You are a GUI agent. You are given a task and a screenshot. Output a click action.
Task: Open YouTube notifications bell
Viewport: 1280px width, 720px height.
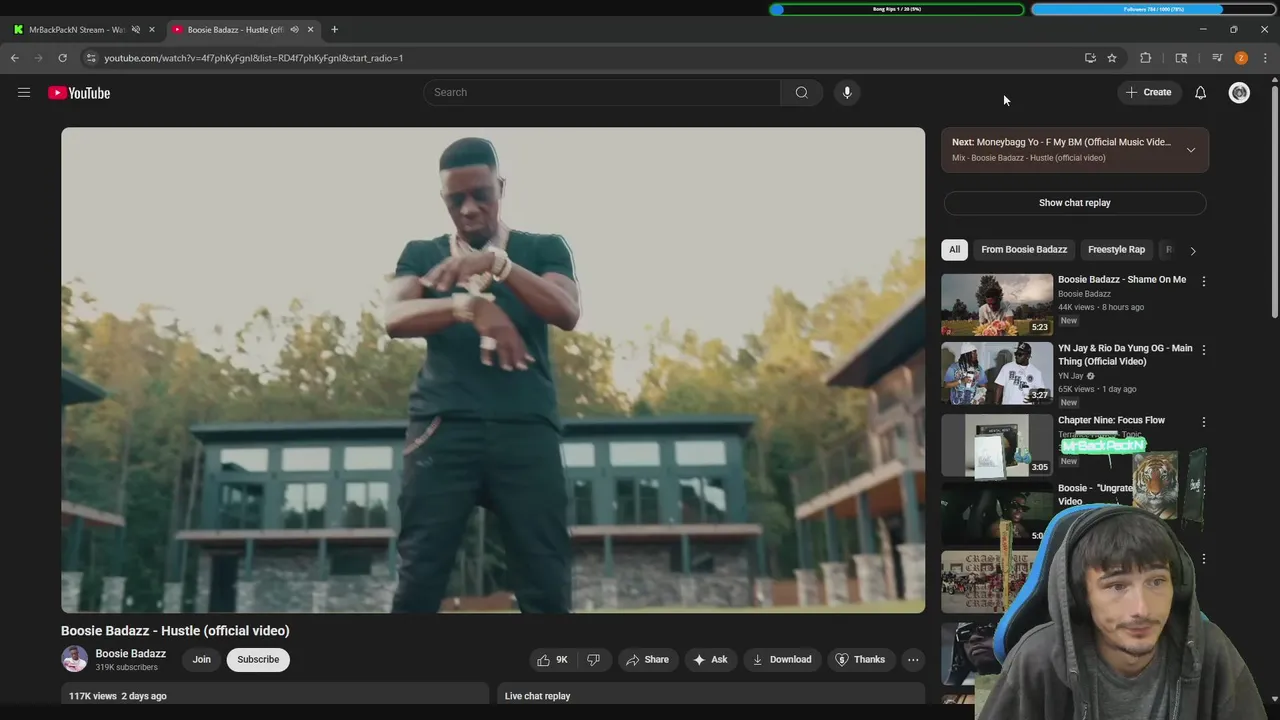1200,92
